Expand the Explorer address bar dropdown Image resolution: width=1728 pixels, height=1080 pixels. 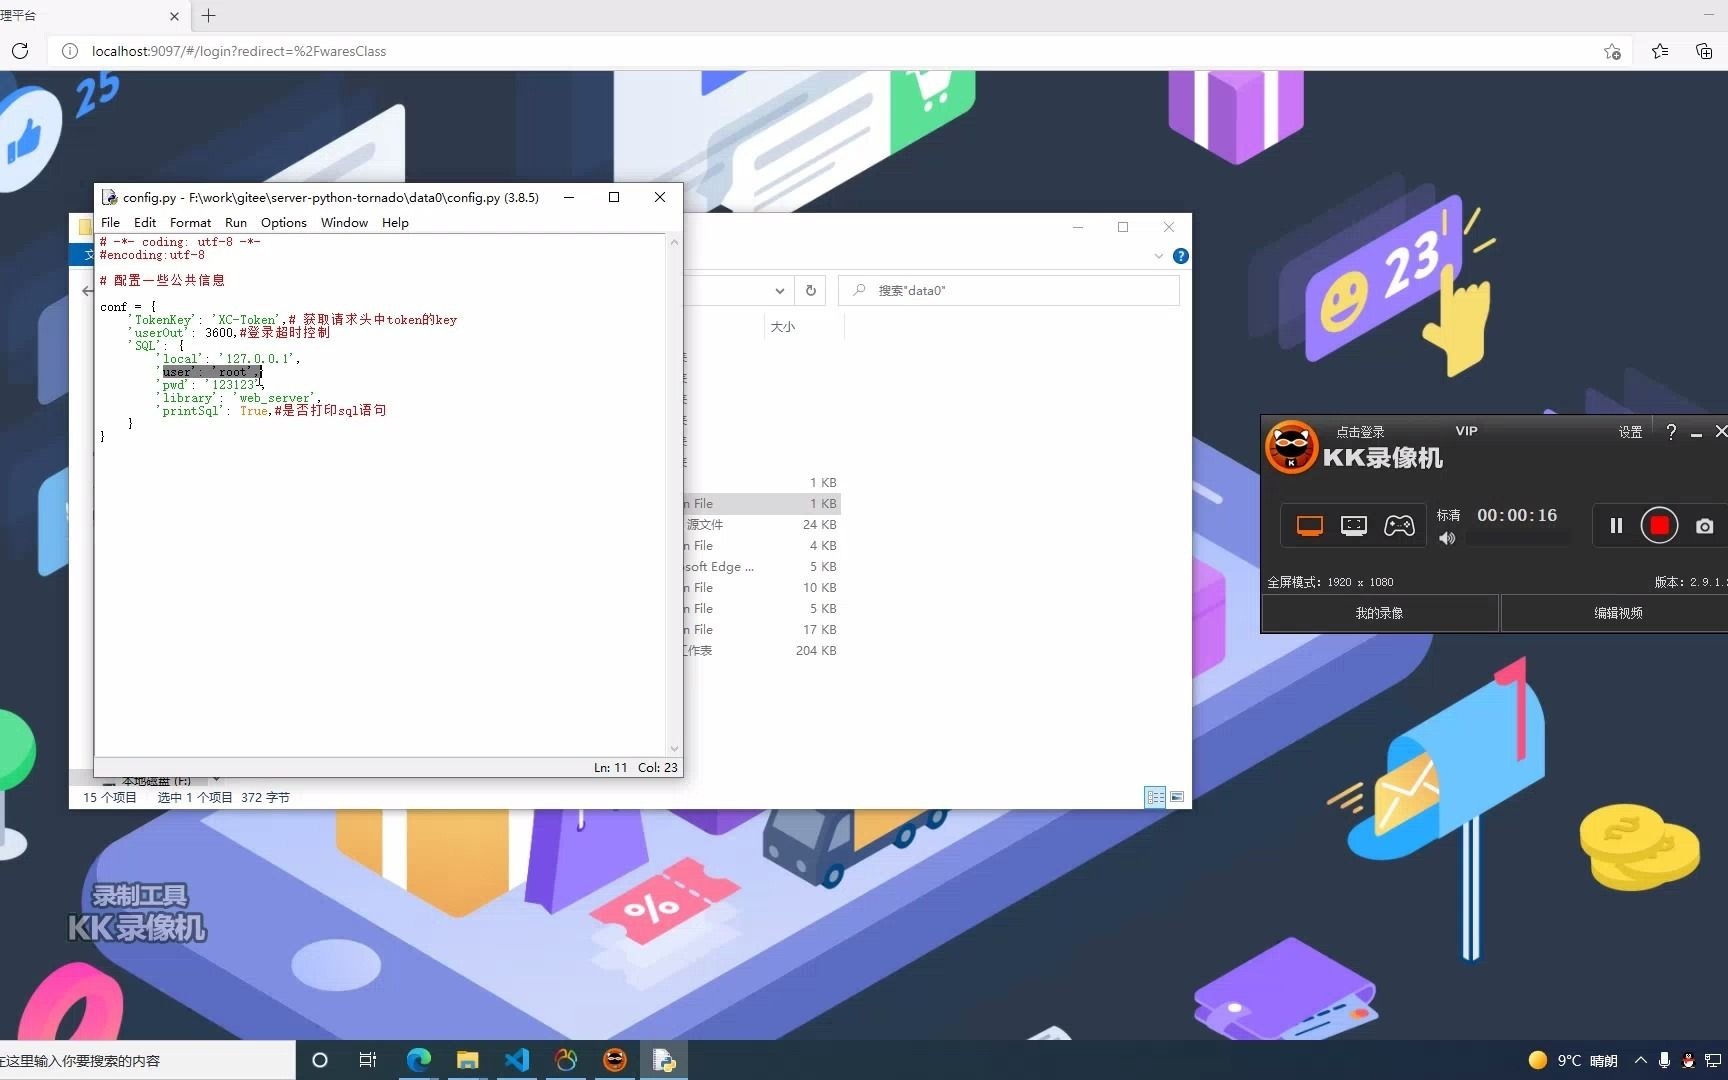tap(780, 291)
